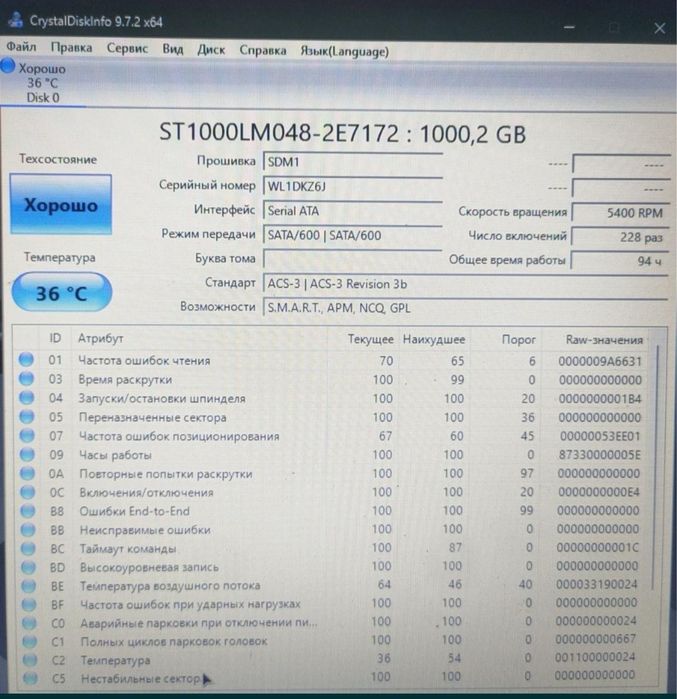
Task: Click the ACS-3 Revision 3b standard field
Action: click(x=465, y=284)
